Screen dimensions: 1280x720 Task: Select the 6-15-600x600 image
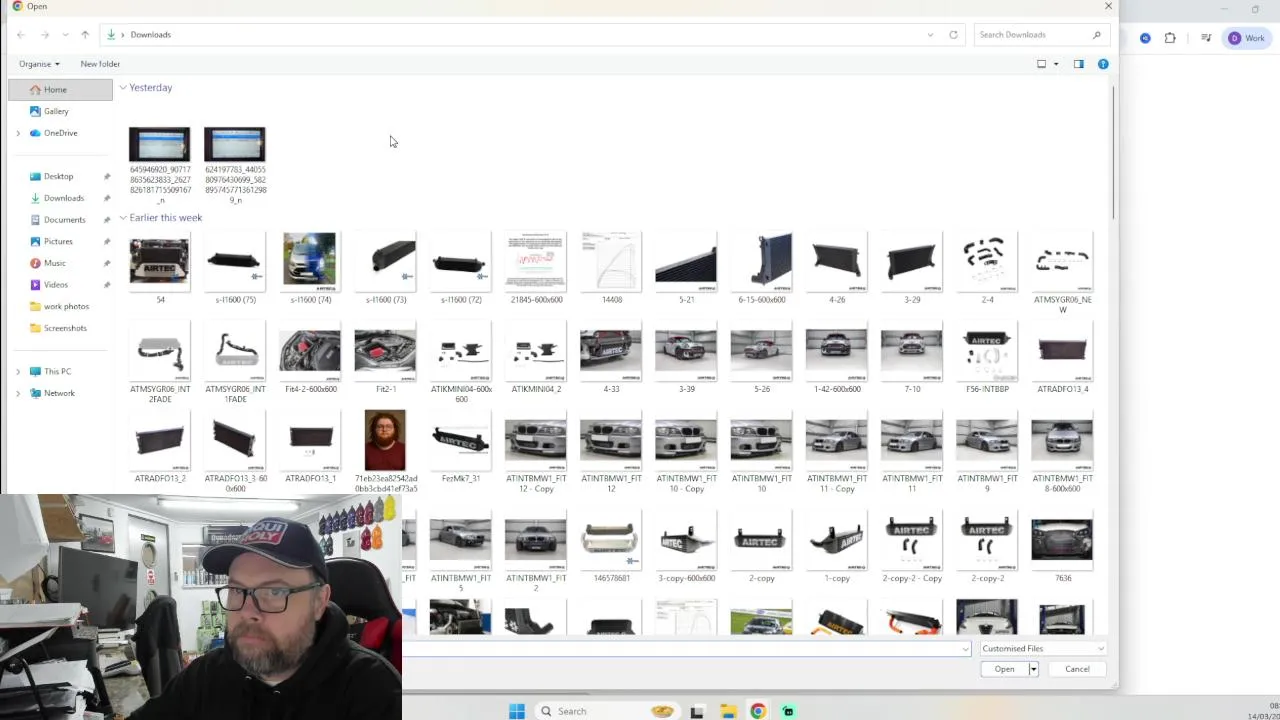pos(761,268)
